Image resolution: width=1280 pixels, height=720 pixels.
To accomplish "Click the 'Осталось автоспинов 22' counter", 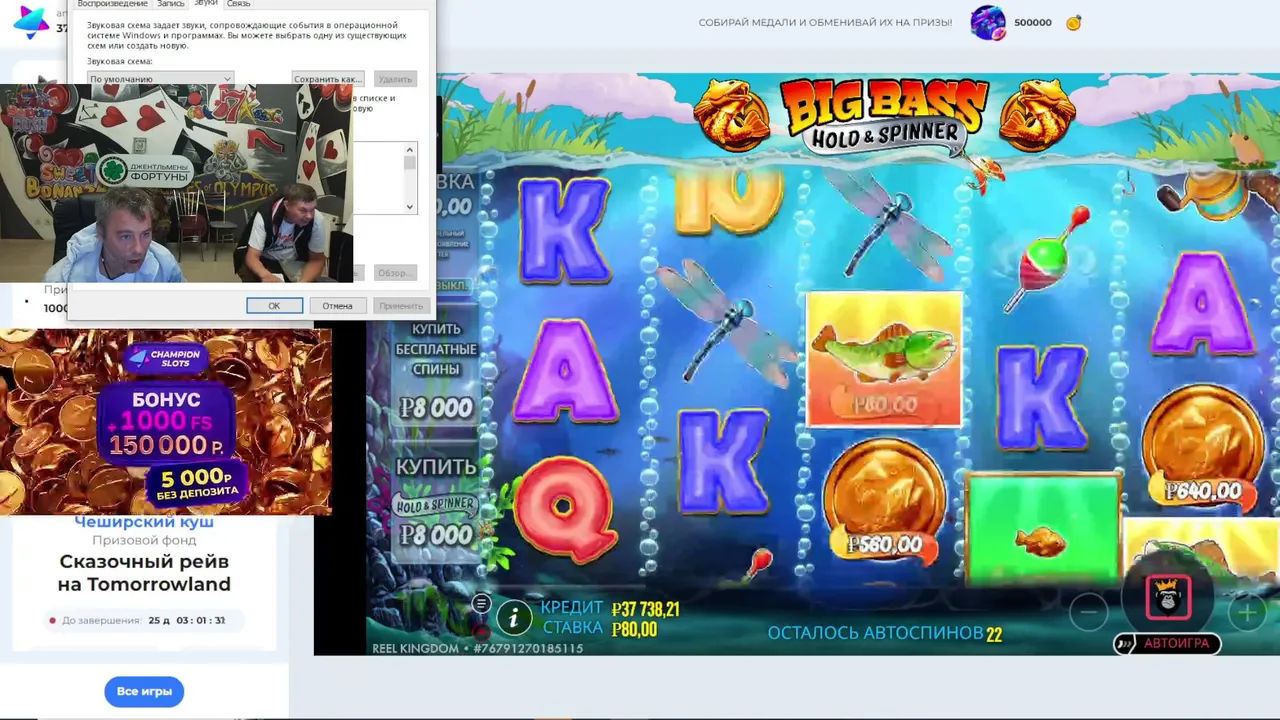I will point(884,633).
